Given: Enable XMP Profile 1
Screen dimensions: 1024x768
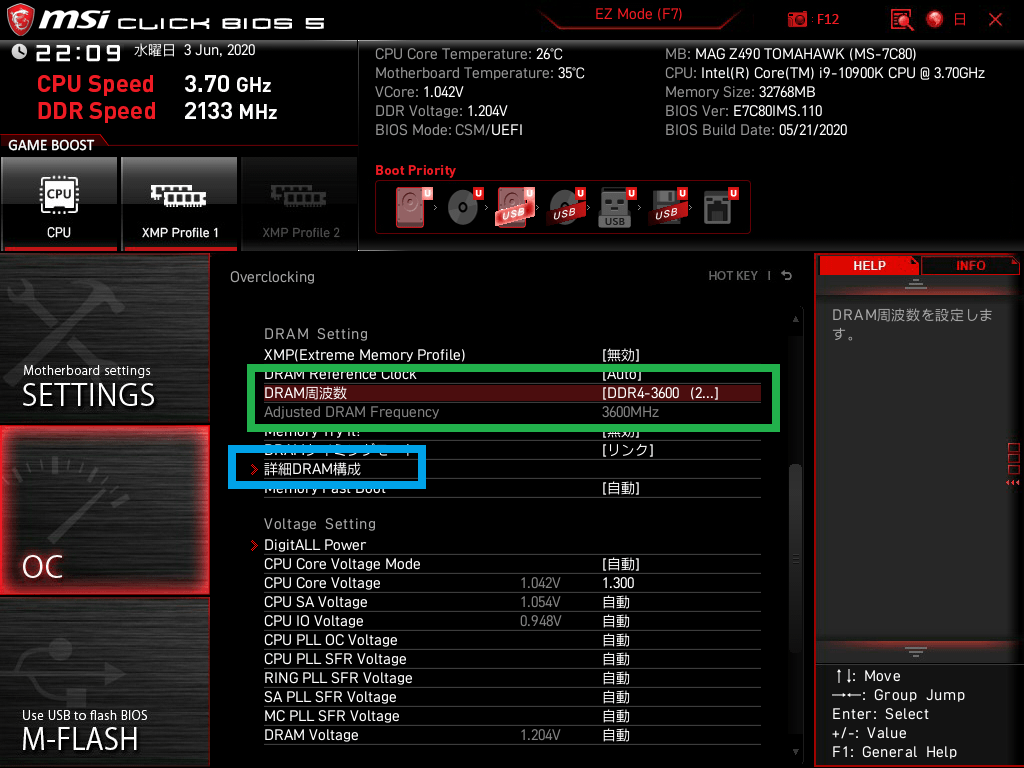Looking at the screenshot, I should click(x=180, y=203).
